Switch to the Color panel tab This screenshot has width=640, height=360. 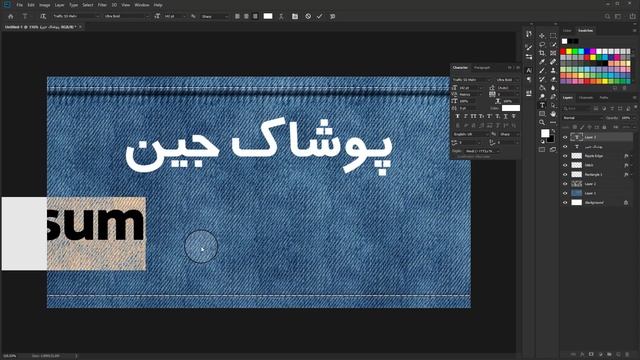tap(567, 31)
